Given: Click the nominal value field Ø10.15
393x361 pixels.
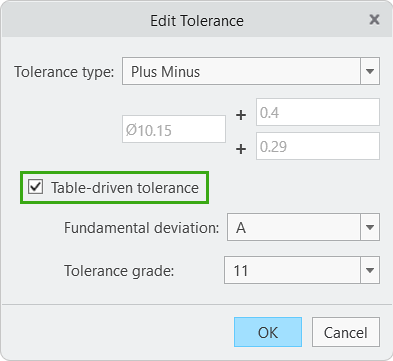Looking at the screenshot, I should [174, 129].
